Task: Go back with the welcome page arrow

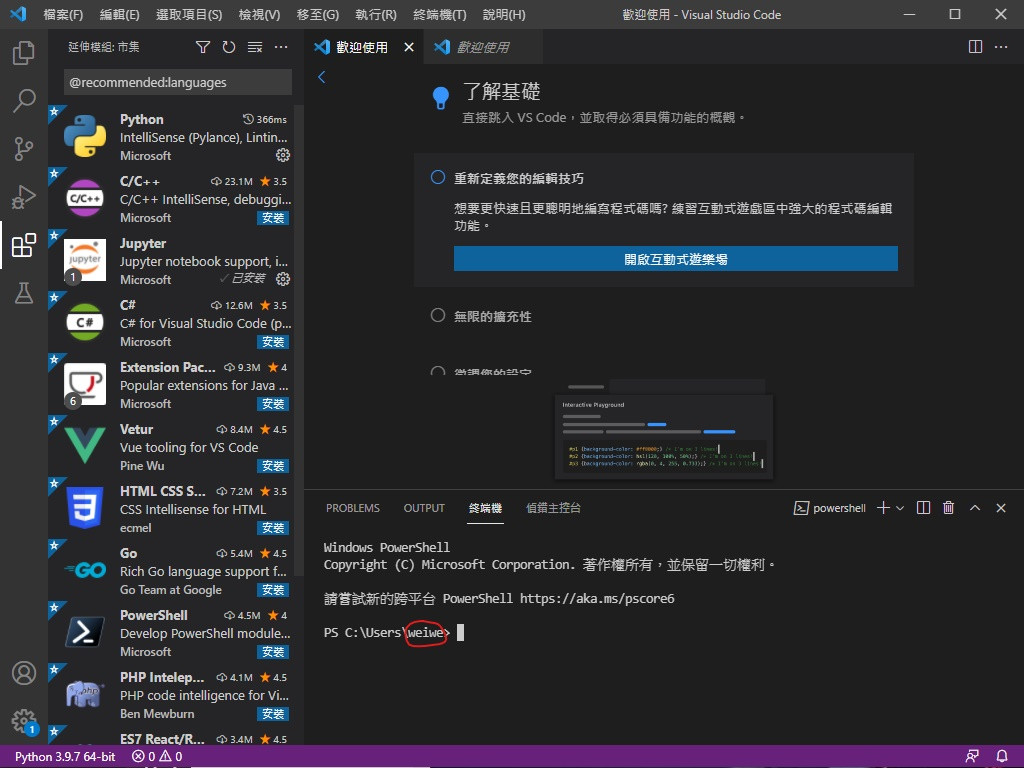Action: 321,77
